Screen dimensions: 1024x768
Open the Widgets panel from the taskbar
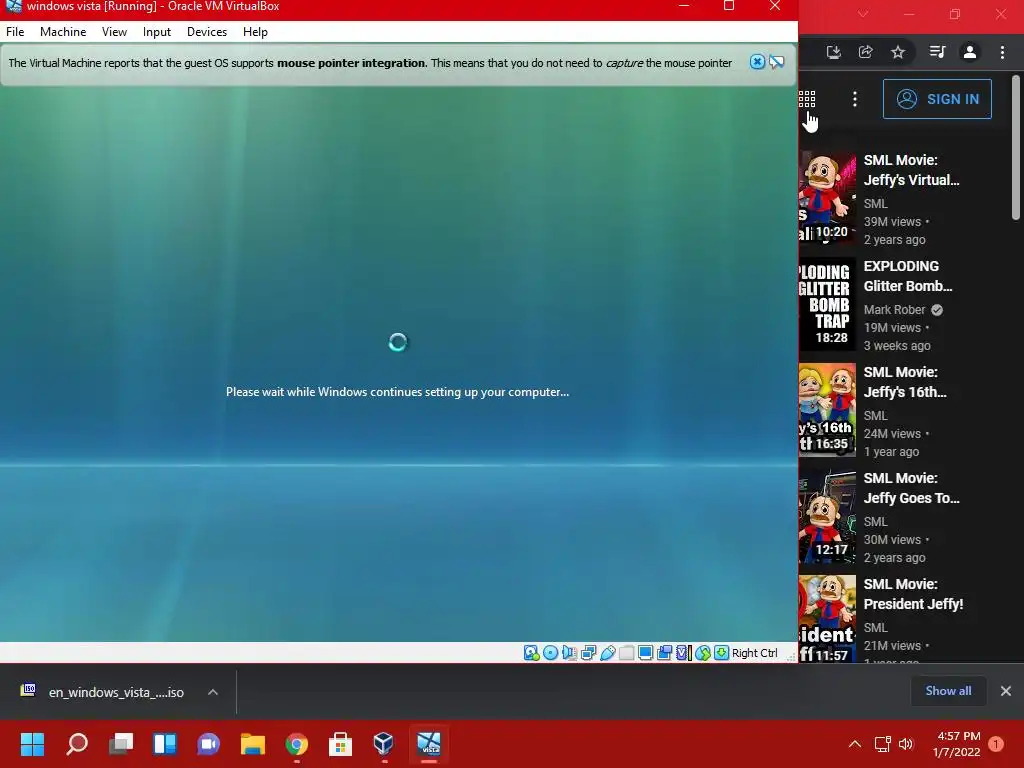165,743
